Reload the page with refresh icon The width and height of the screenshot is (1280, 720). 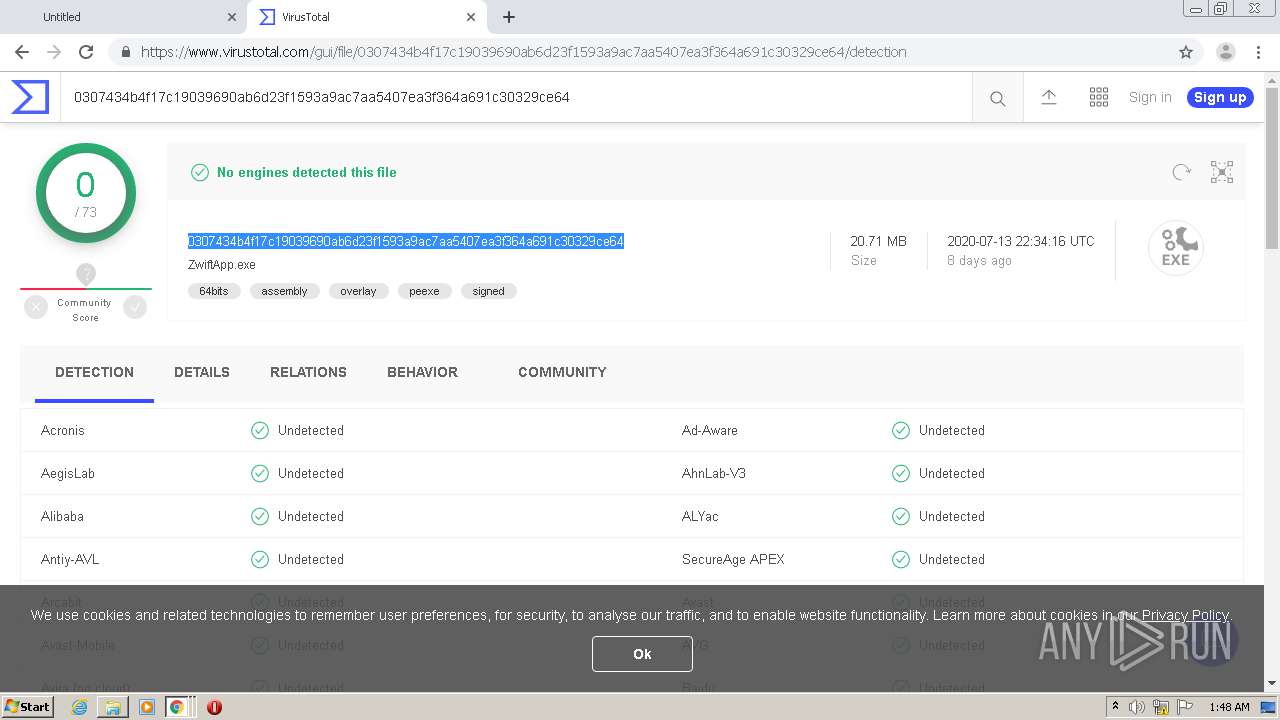86,52
